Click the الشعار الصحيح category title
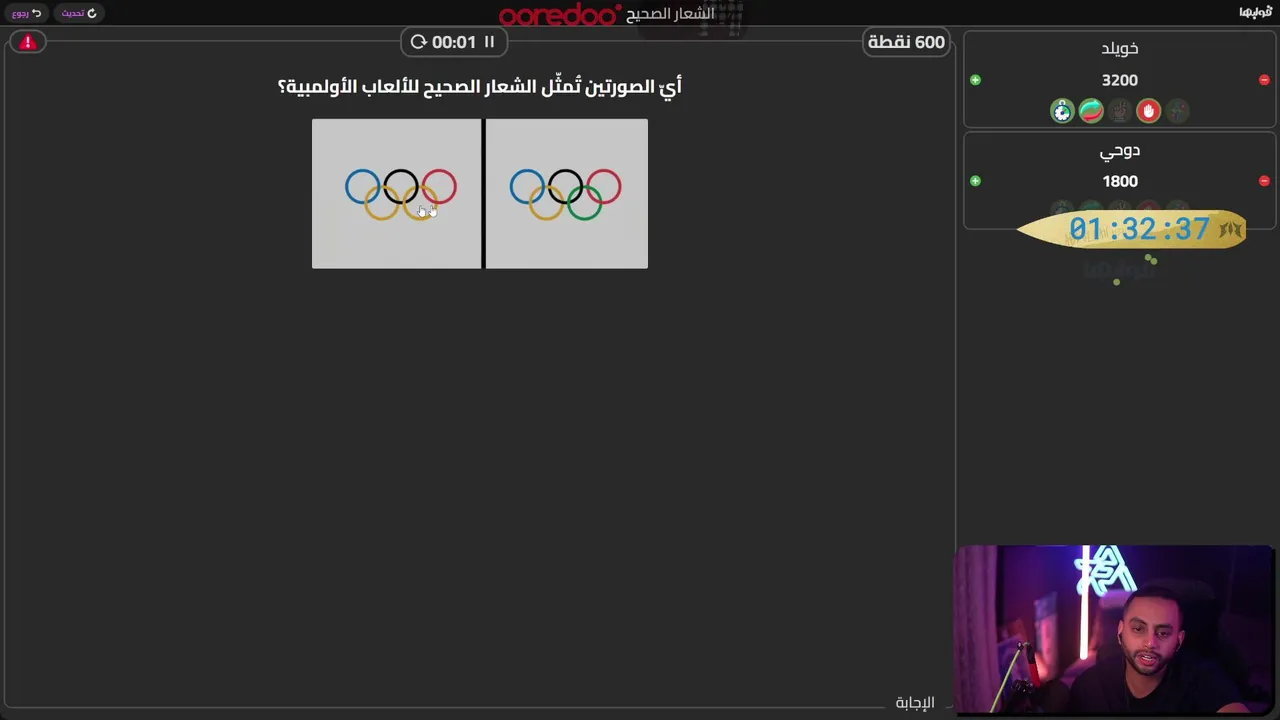 coord(670,14)
